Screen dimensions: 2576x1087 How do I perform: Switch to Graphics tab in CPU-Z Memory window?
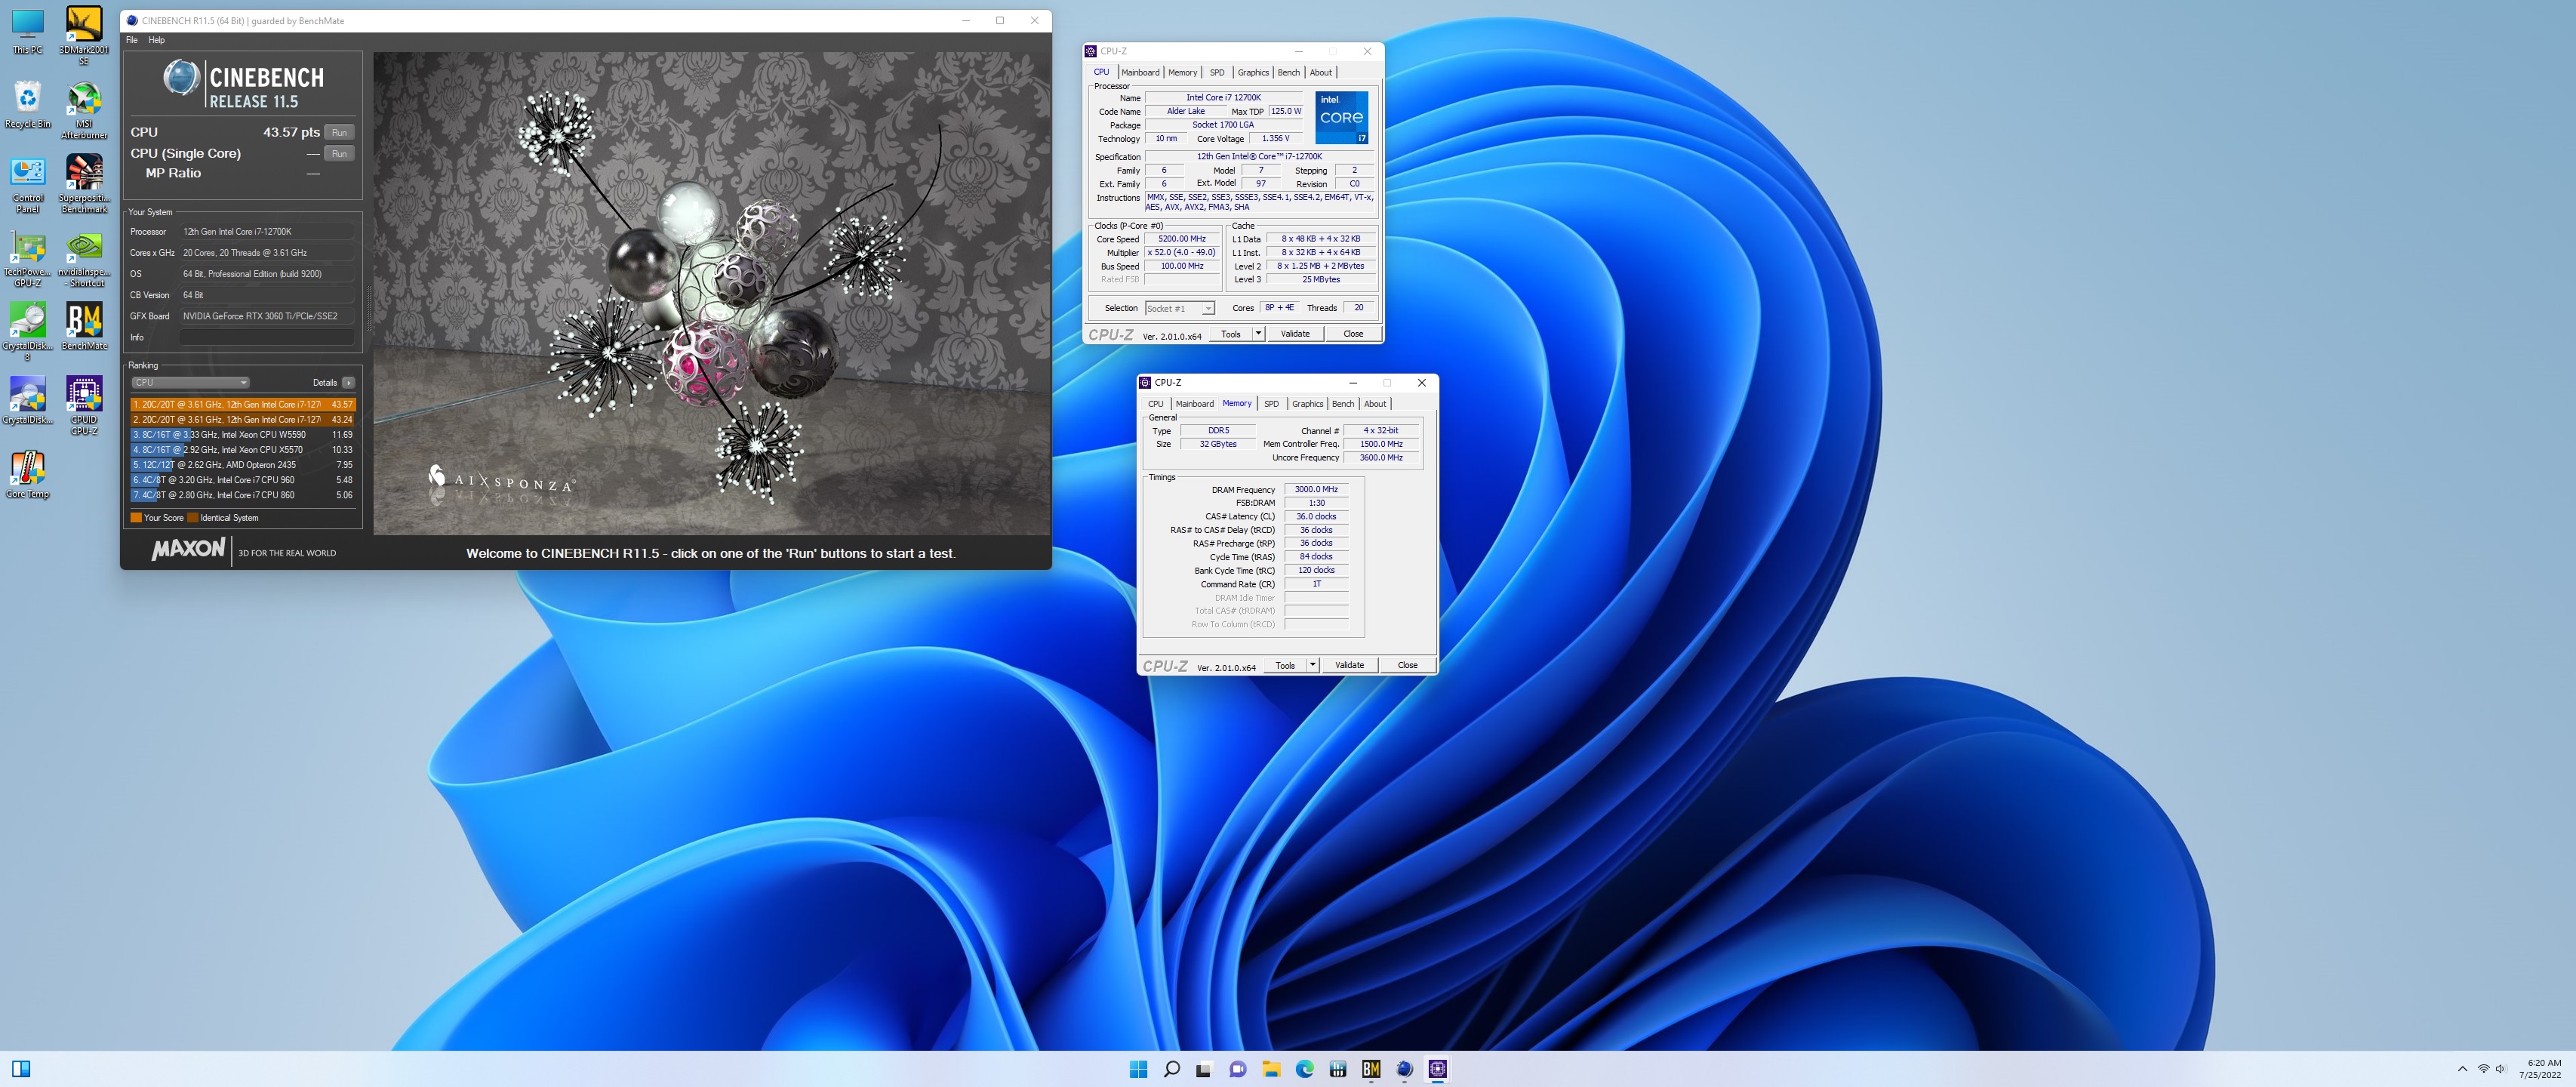point(1307,404)
